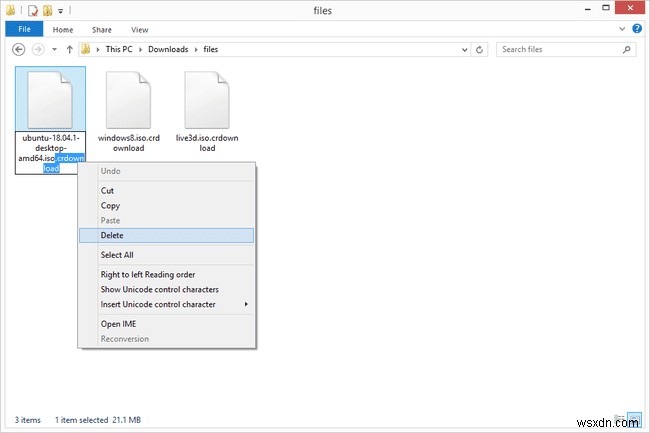Click the Back navigation arrow
650x433 pixels.
[x=19, y=50]
